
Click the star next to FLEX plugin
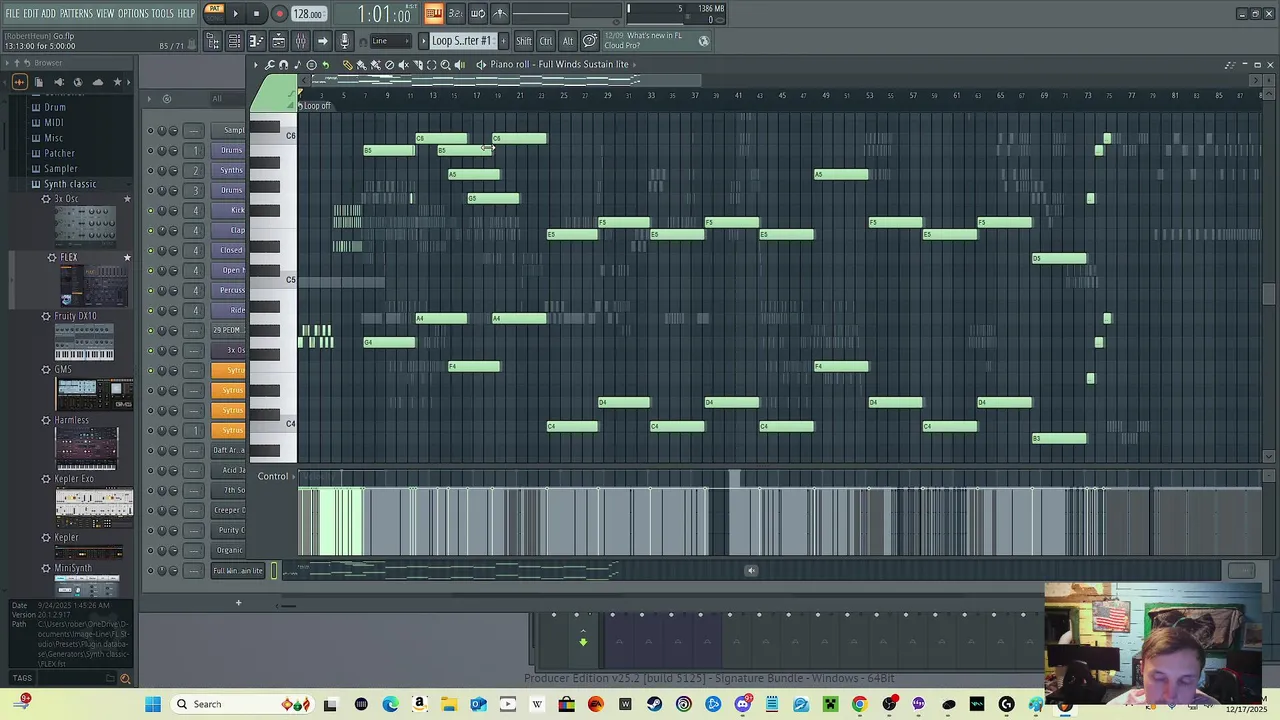point(127,258)
